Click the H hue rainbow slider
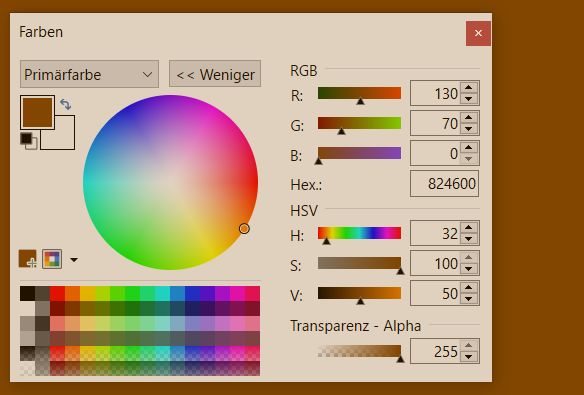This screenshot has width=584, height=395. (x=359, y=233)
